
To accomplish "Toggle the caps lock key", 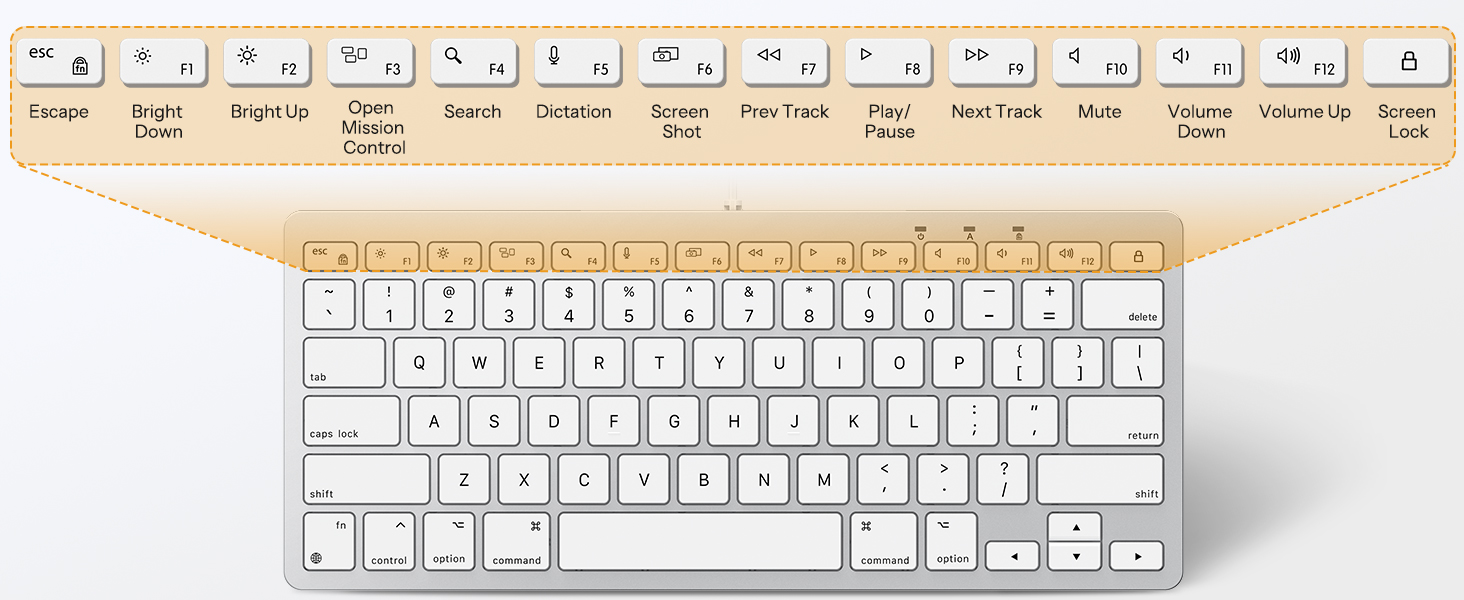I will (x=352, y=421).
